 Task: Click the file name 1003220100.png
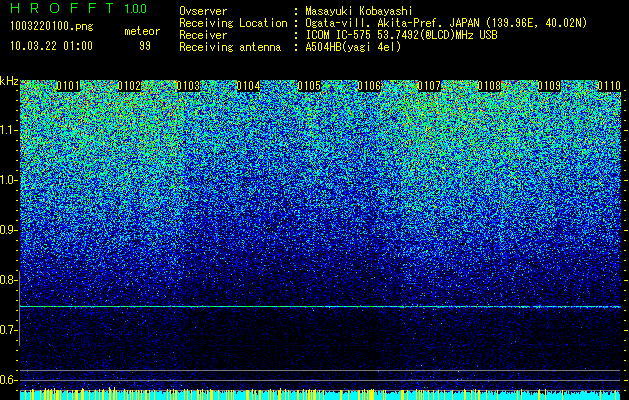pos(52,27)
